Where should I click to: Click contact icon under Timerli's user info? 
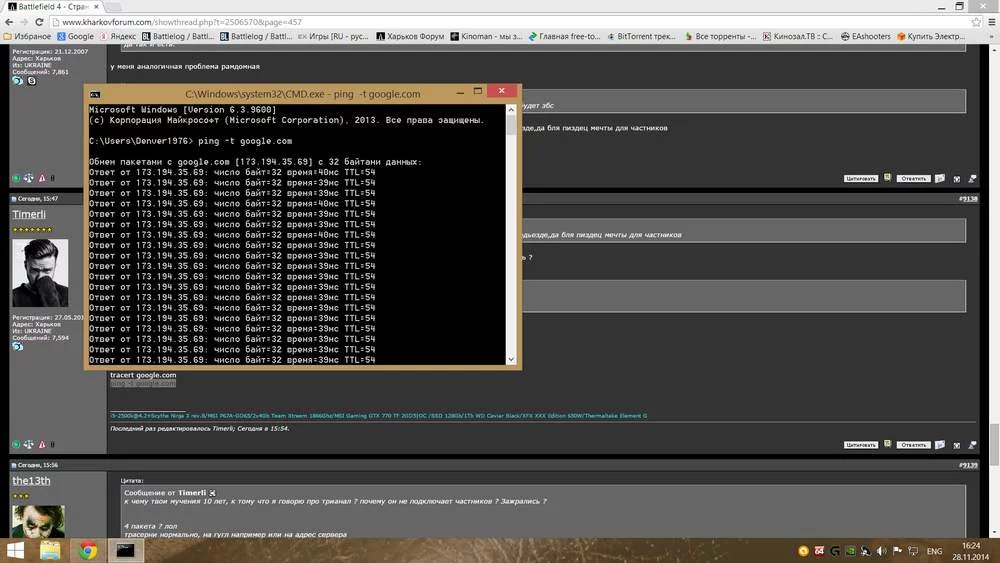18,347
